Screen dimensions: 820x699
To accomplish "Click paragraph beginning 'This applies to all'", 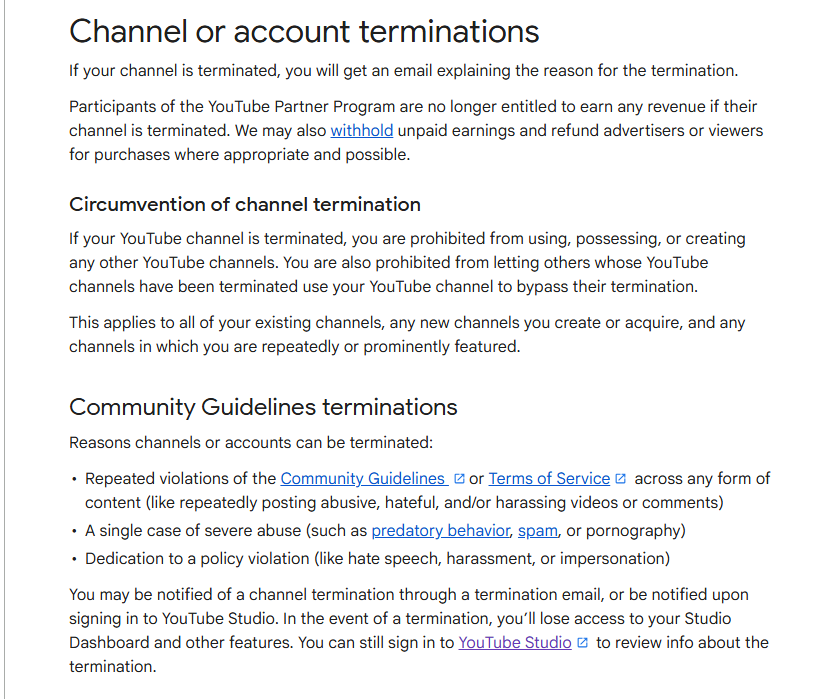I will 407,334.
